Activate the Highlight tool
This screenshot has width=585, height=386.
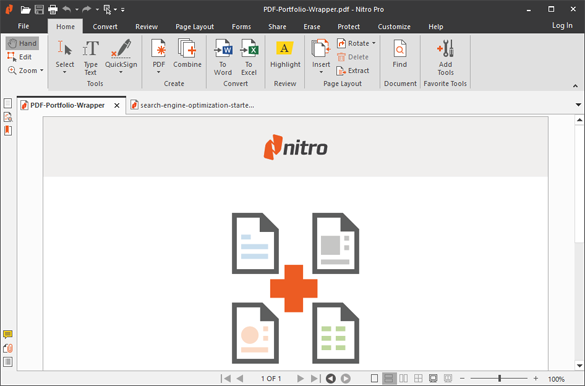(x=285, y=53)
